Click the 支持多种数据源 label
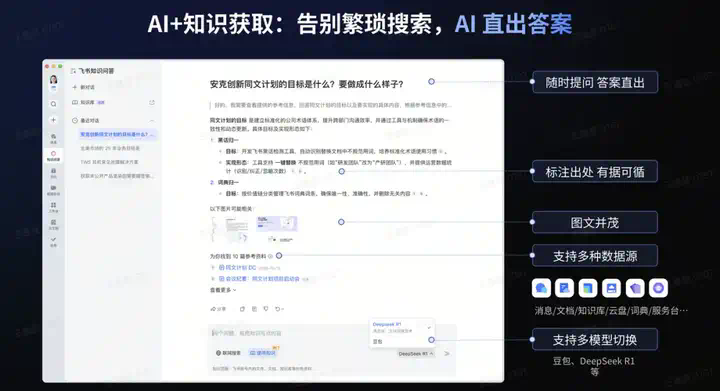The width and height of the screenshot is (720, 391). [x=595, y=256]
